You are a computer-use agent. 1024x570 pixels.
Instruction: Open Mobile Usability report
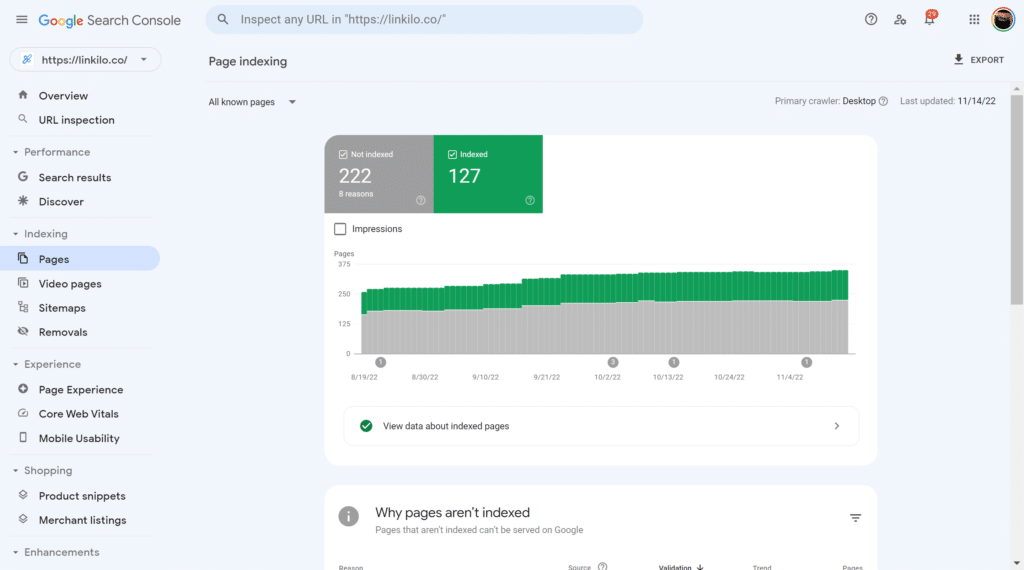coord(79,438)
